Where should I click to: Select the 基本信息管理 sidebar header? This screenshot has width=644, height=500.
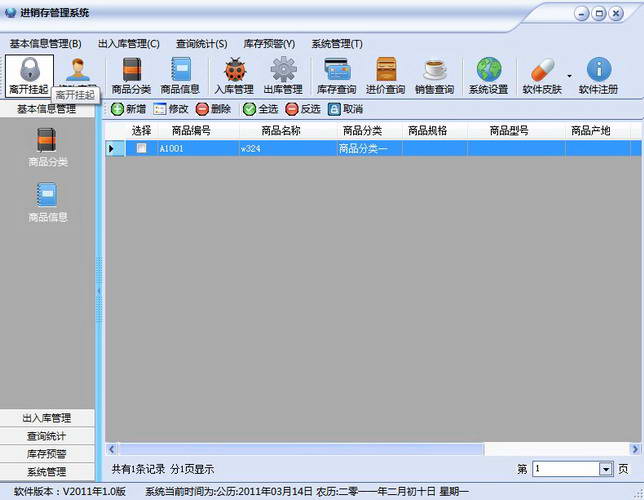point(47,110)
